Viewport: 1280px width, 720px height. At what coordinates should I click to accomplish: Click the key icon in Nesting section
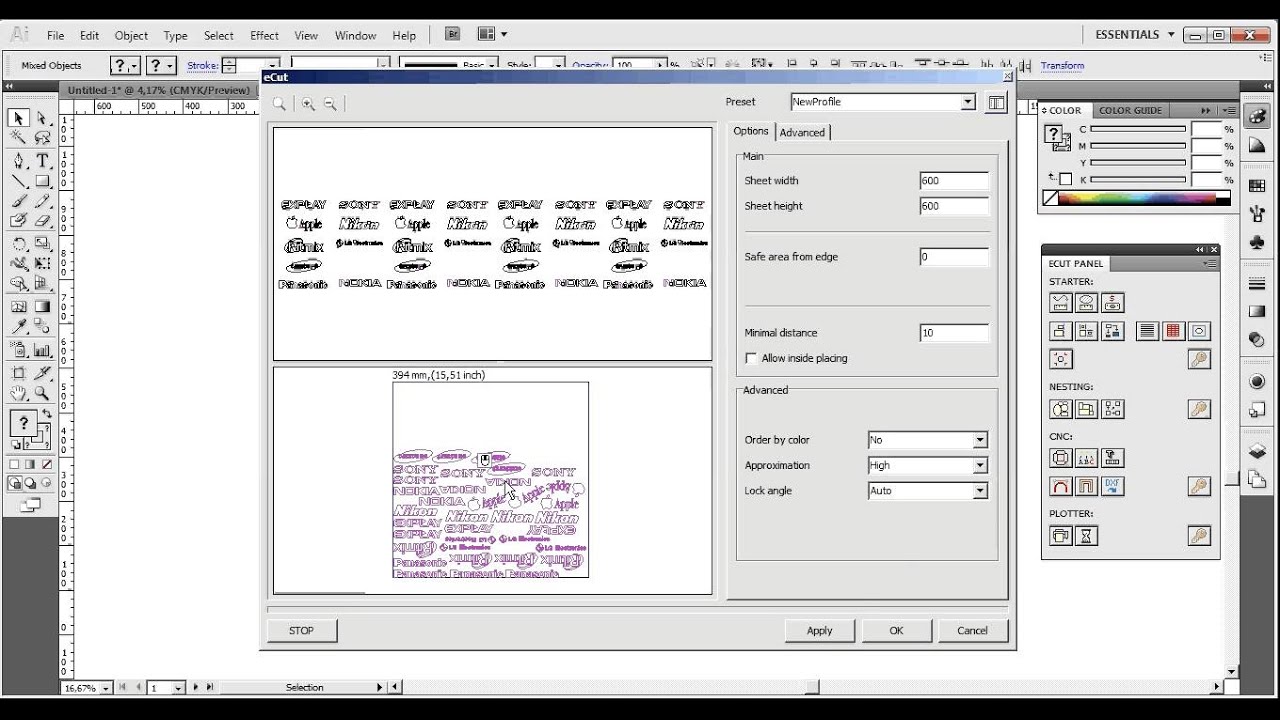coord(1199,409)
